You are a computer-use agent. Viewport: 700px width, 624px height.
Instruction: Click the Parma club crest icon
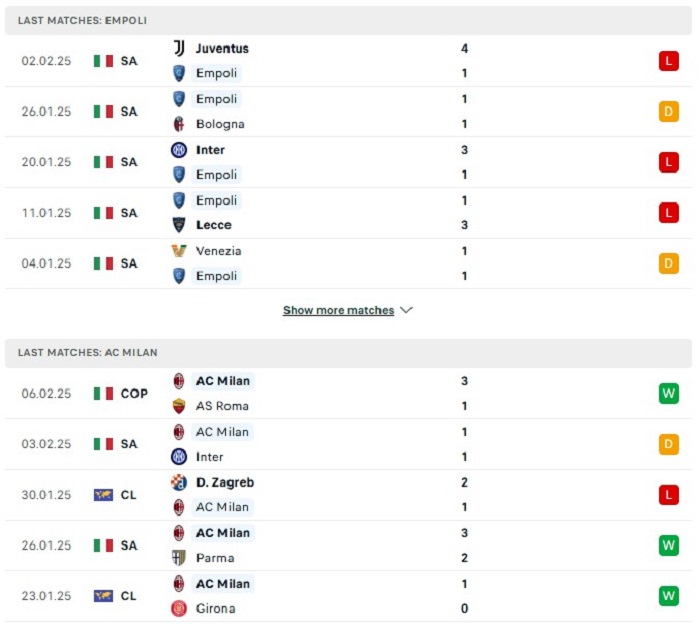179,558
